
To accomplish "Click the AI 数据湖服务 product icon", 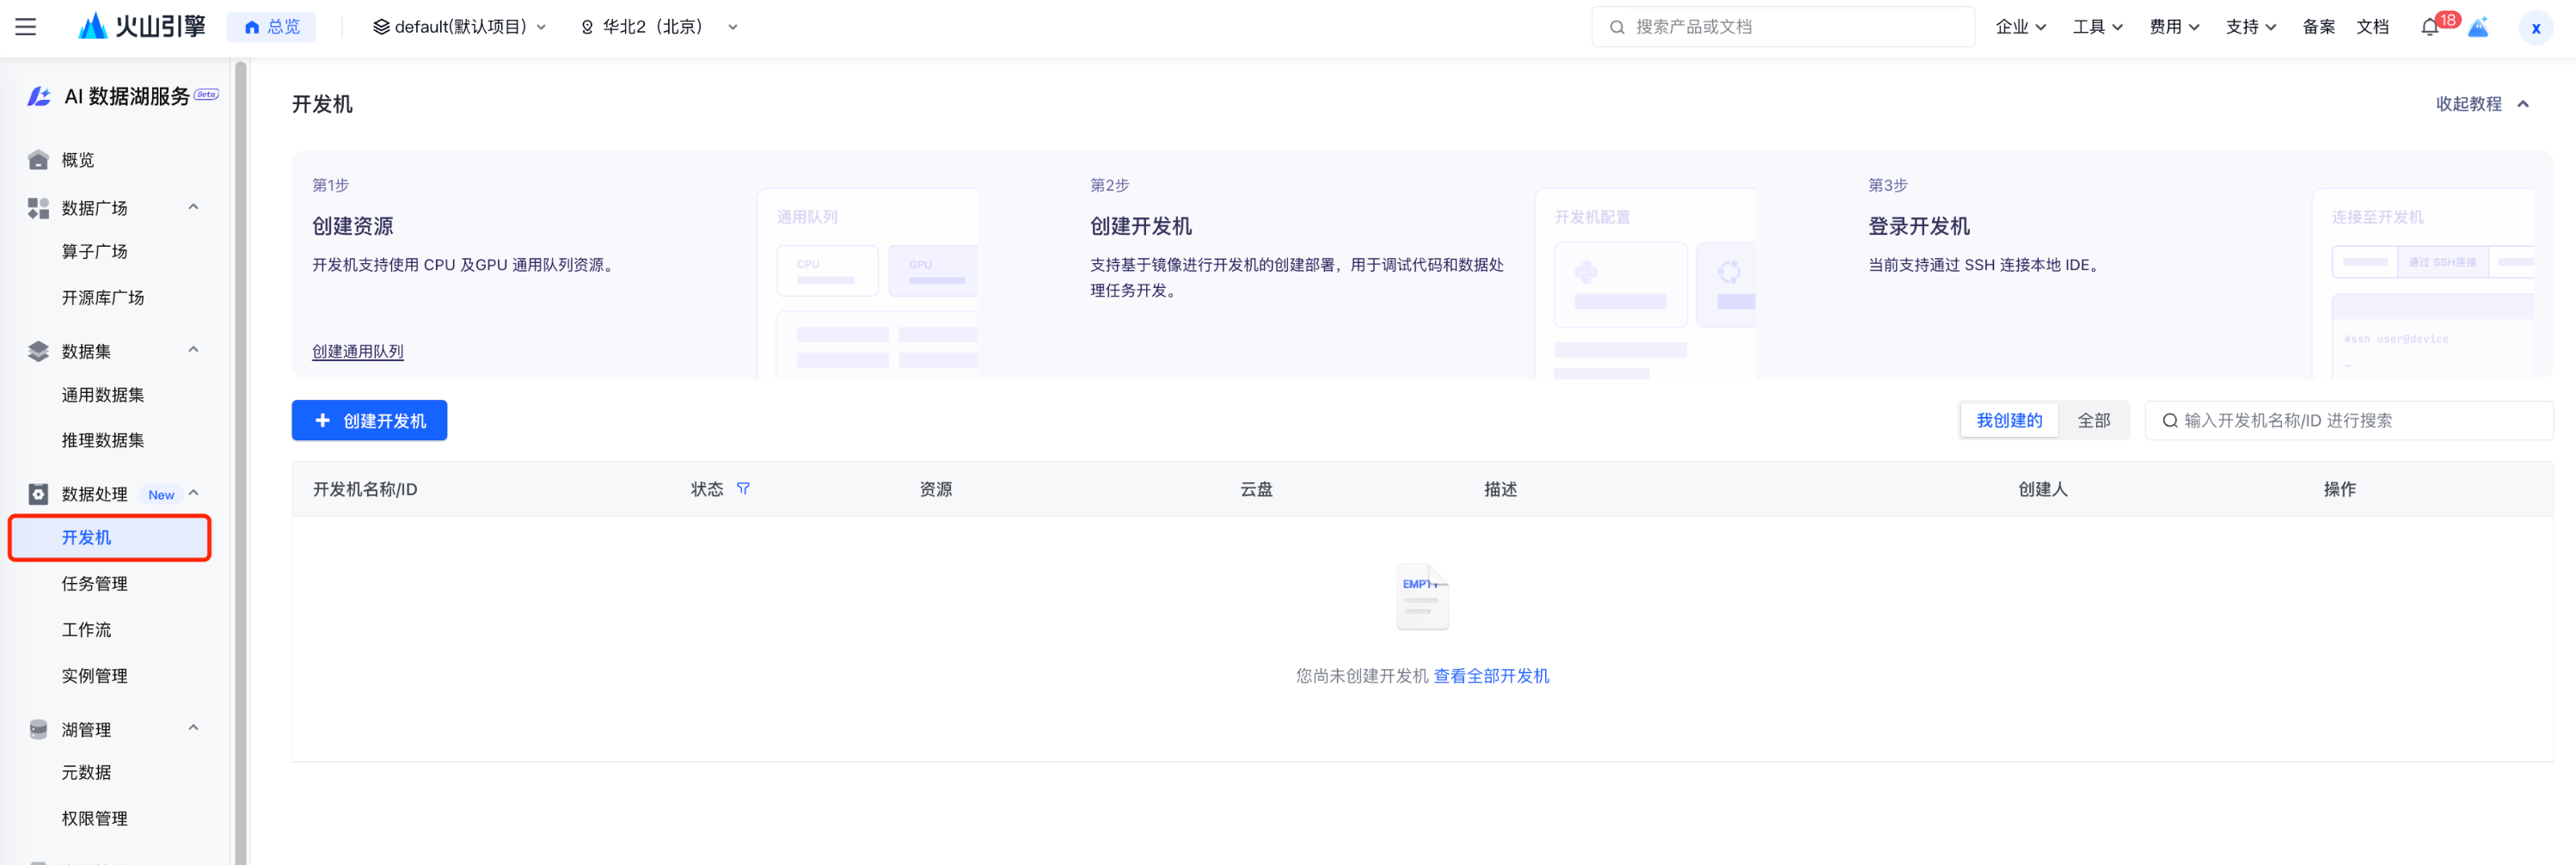I will [39, 96].
